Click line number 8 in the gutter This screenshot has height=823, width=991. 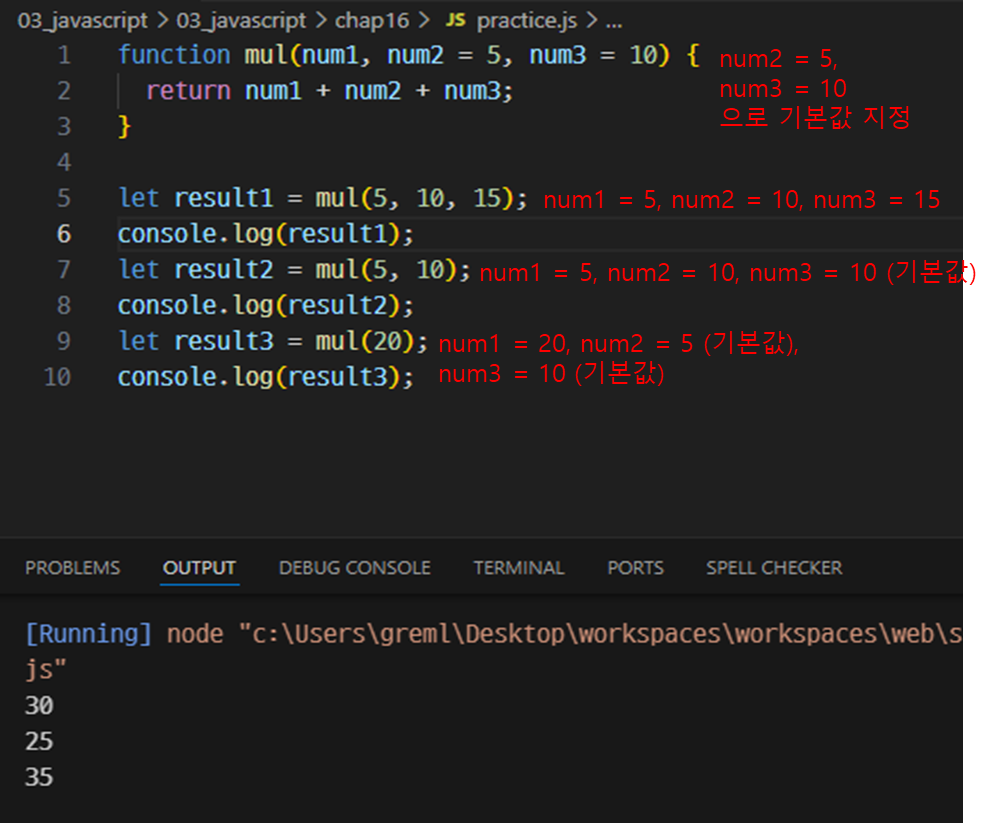click(64, 305)
